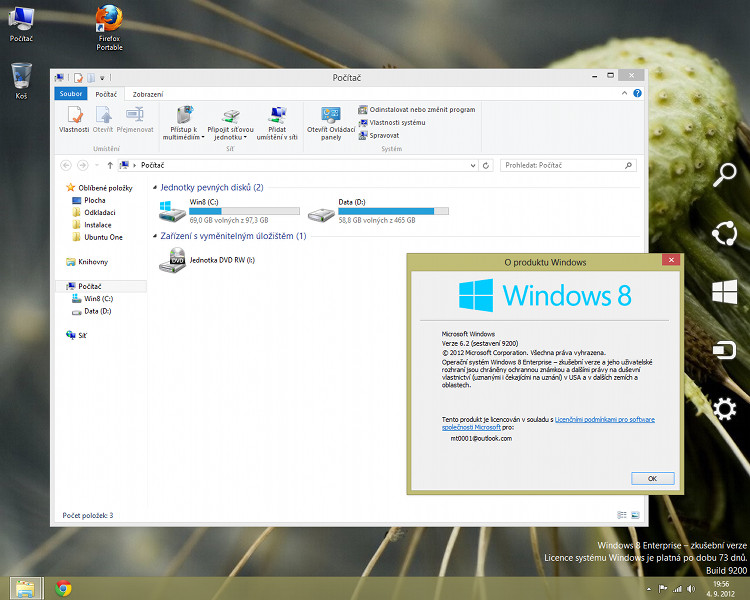Expand the address bar history dropdown
Screen dimensions: 750x600
(473, 166)
